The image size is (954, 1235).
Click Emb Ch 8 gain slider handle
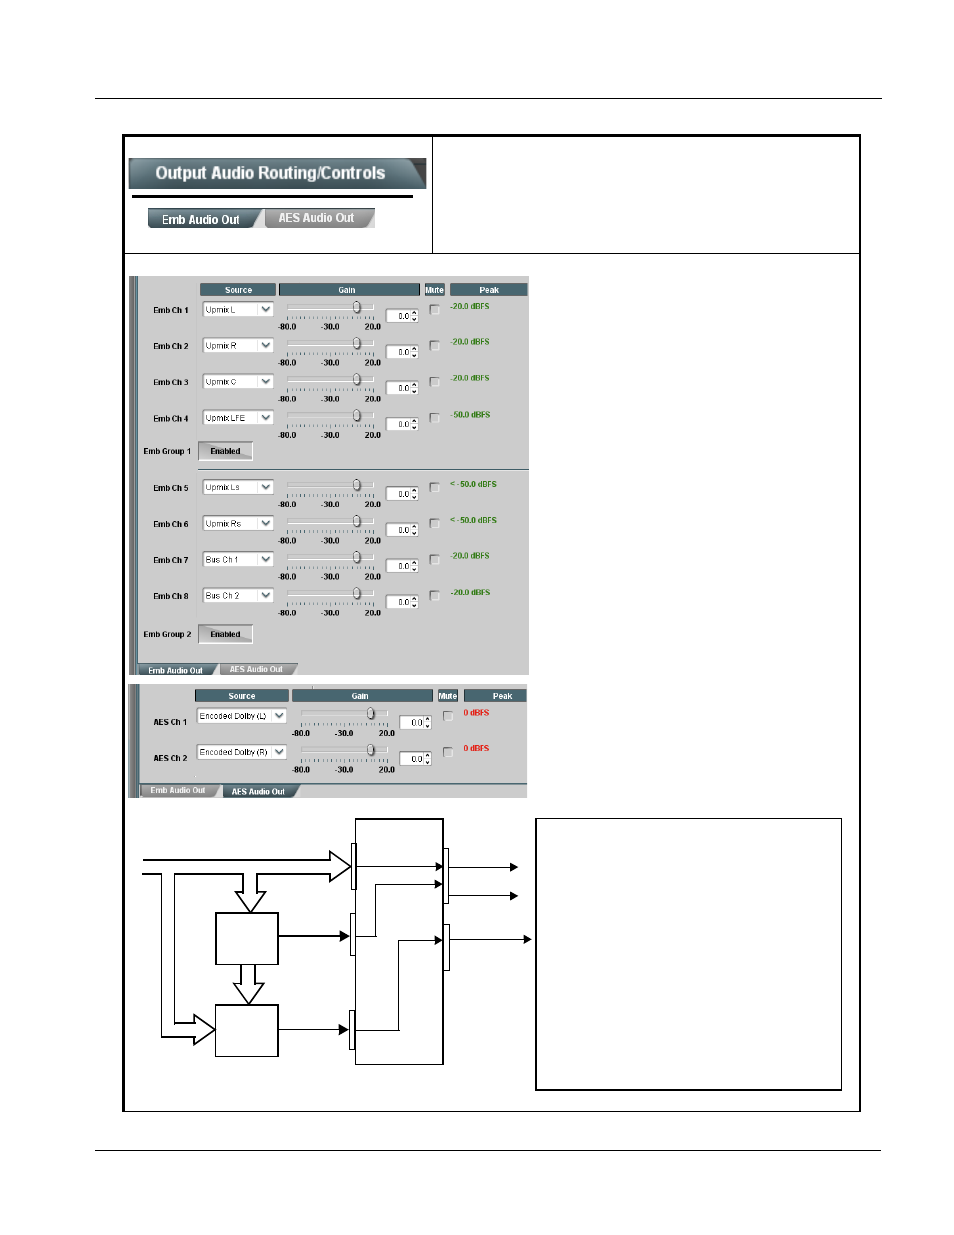coord(357,594)
